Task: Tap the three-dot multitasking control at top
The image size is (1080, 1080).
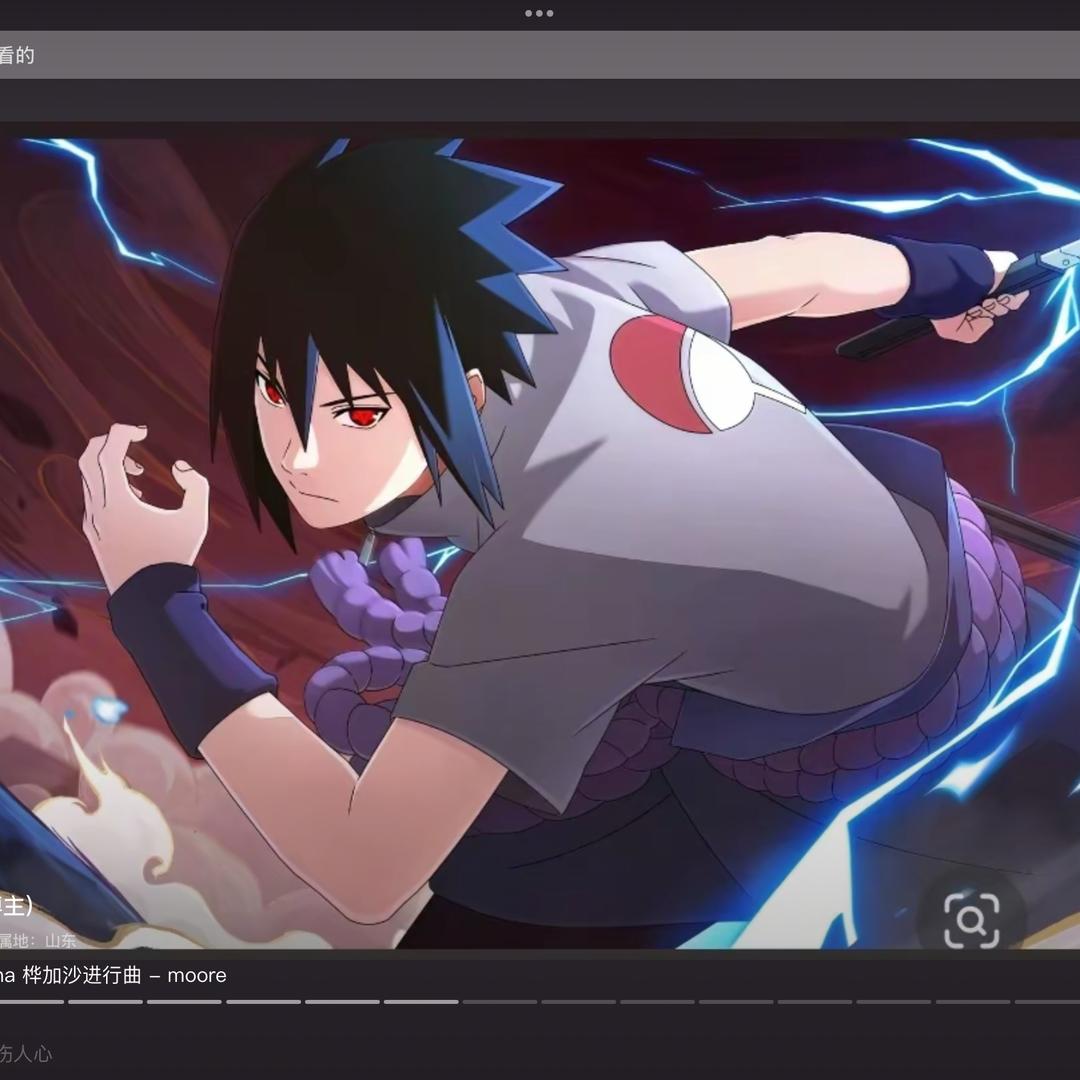Action: tap(539, 13)
